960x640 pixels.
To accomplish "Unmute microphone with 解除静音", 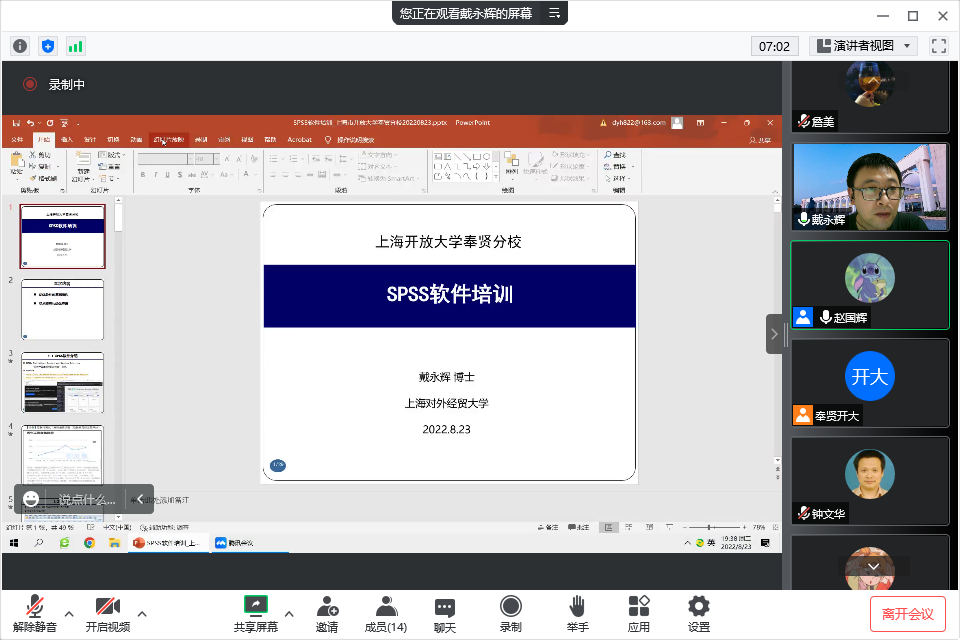I will (x=35, y=614).
